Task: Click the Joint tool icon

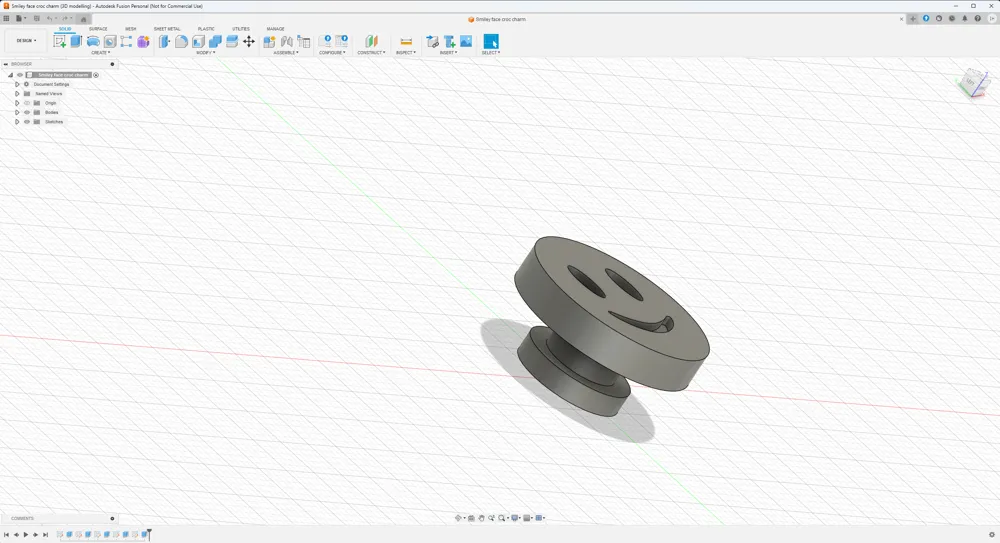Action: pos(286,41)
